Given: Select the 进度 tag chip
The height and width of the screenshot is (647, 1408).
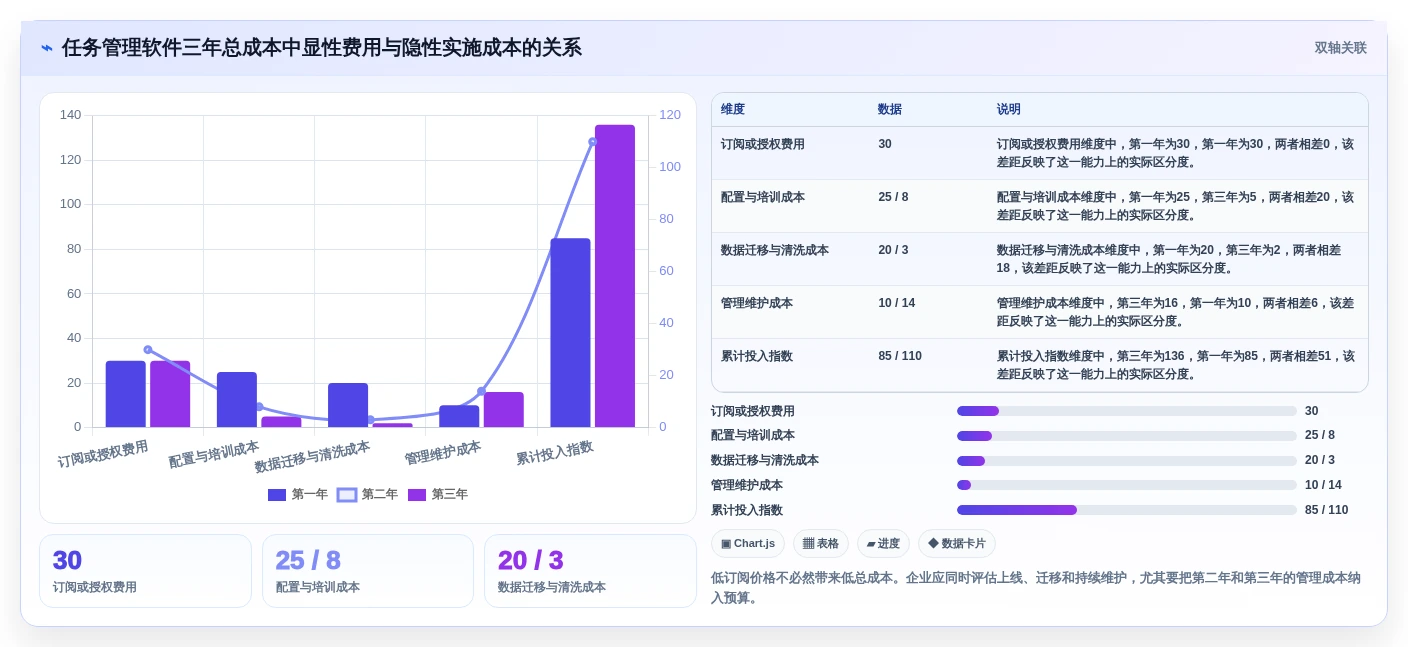Looking at the screenshot, I should pos(883,543).
